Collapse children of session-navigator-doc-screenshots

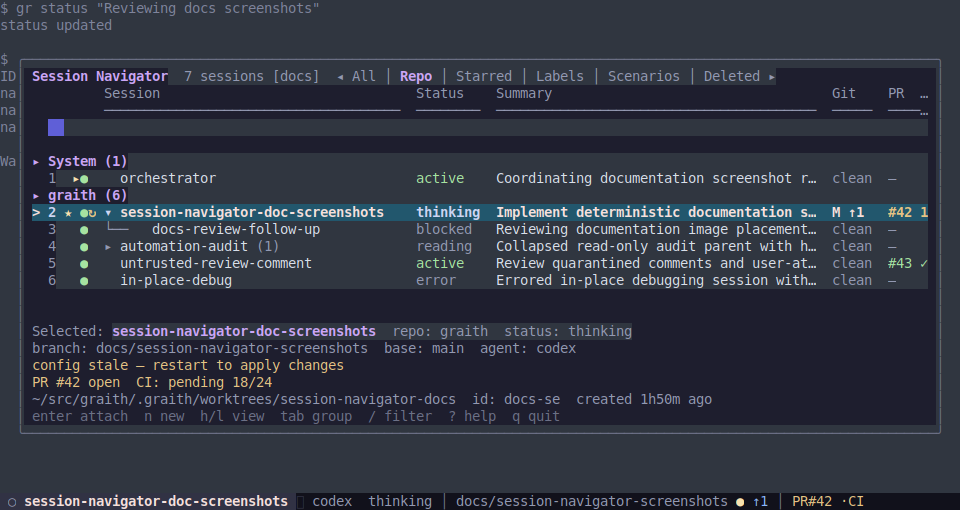pos(108,213)
